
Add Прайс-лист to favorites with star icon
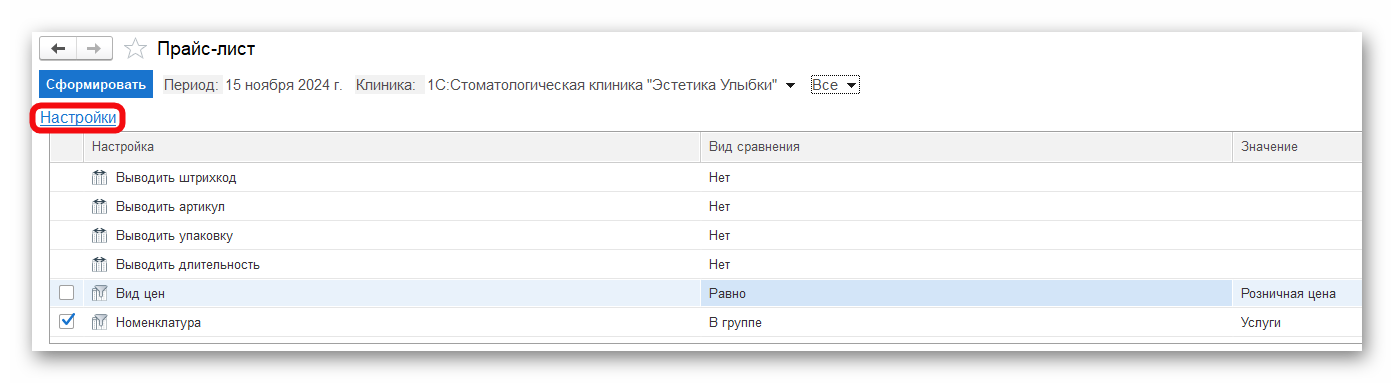[x=135, y=48]
